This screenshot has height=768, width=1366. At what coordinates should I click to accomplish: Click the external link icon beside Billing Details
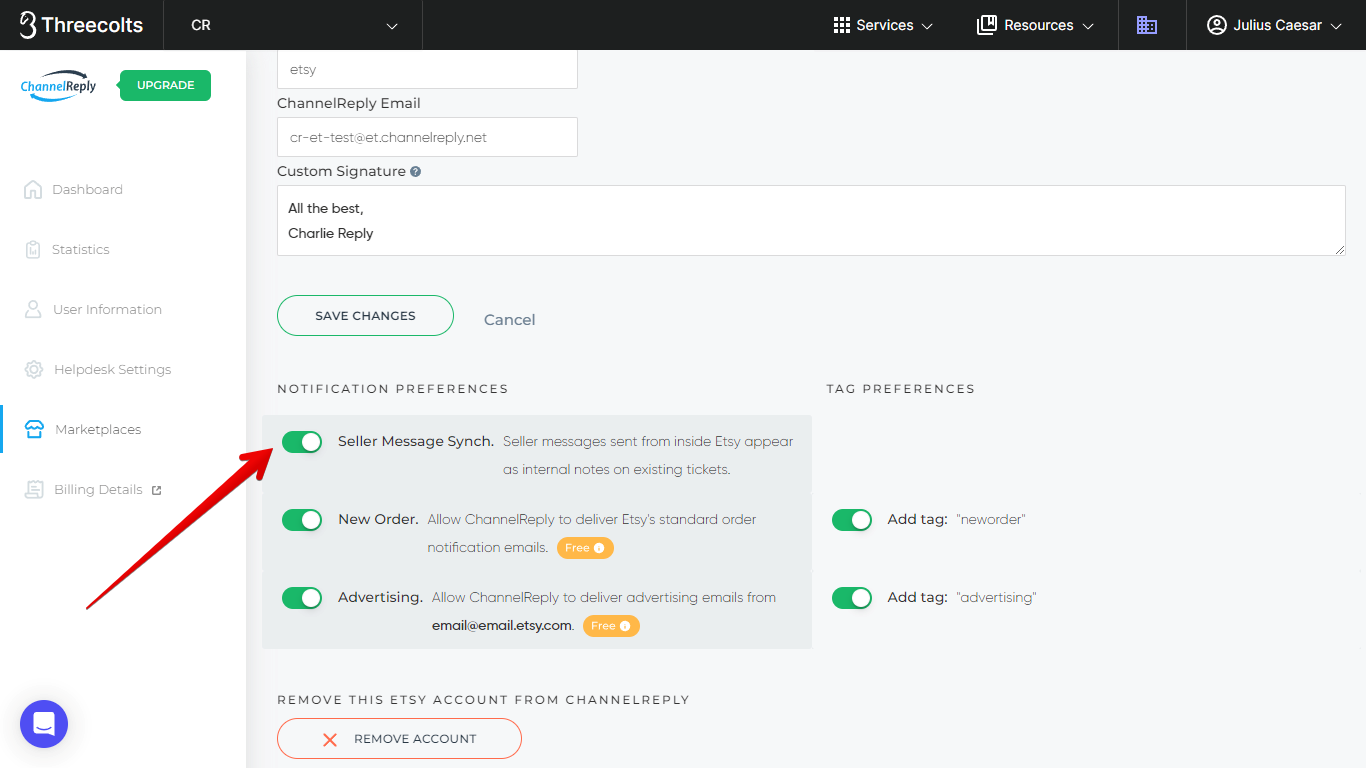pos(156,490)
